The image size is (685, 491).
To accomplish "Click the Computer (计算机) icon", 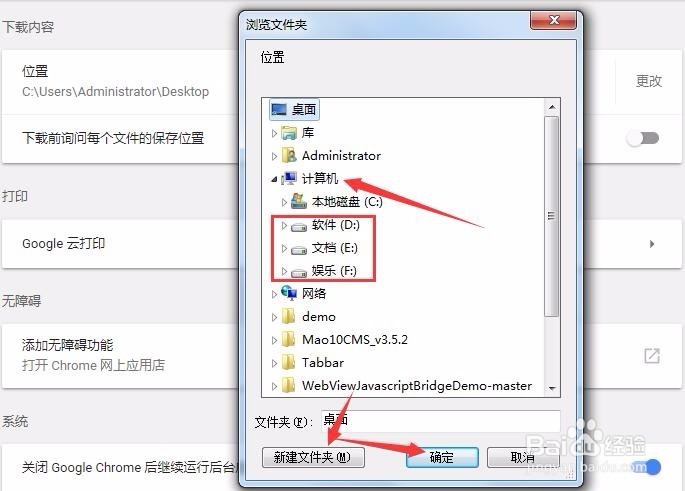I will [x=289, y=178].
